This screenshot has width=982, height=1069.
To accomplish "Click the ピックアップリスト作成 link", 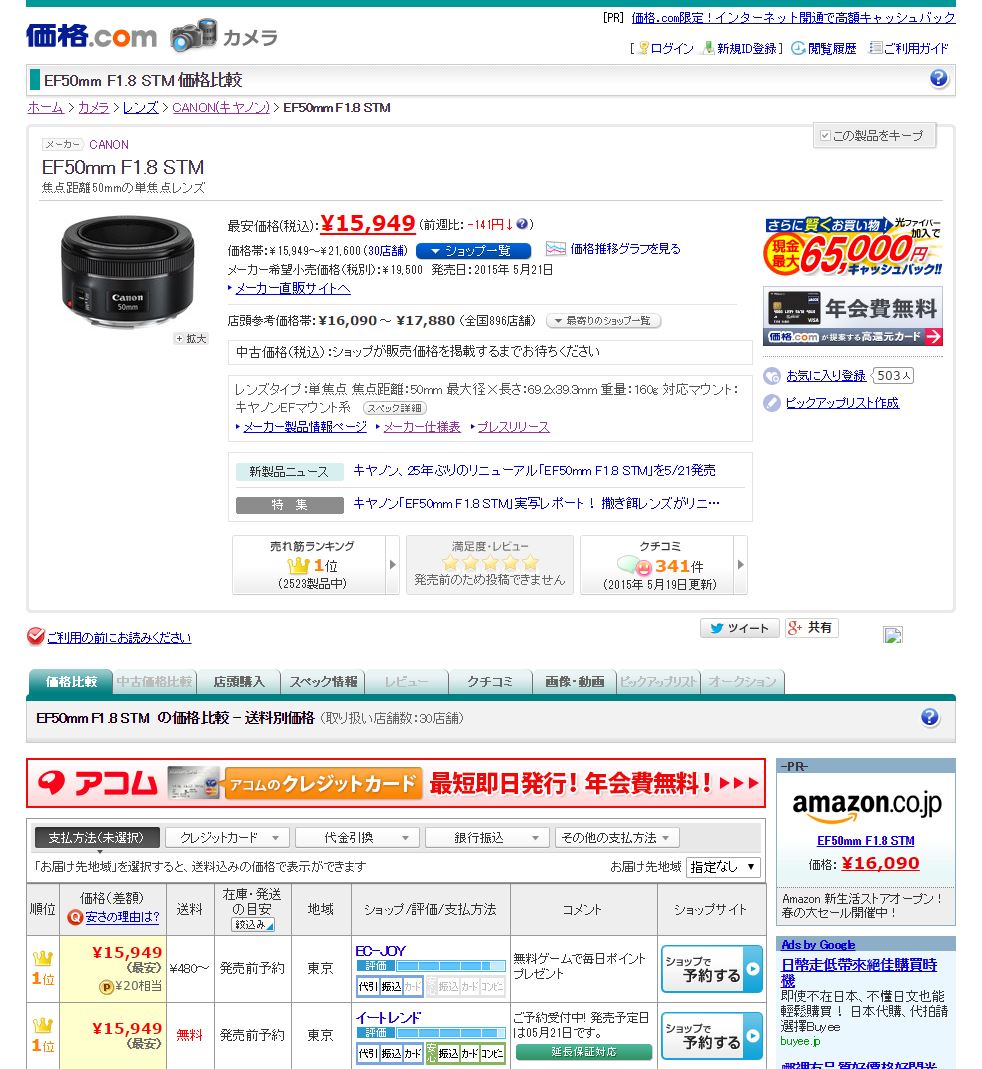I will click(842, 403).
